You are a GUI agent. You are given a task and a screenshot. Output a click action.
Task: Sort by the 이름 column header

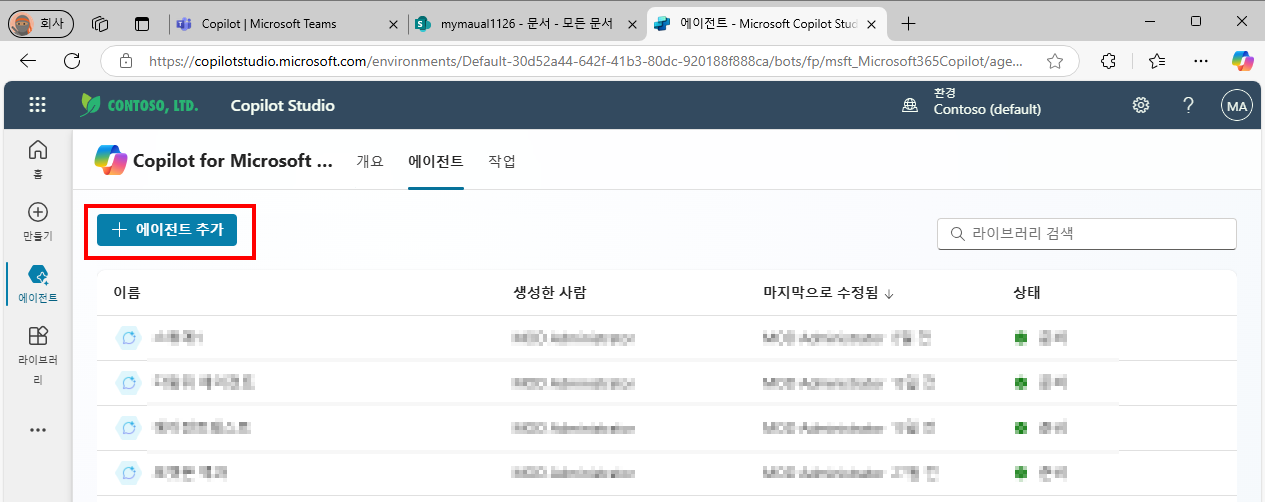tap(127, 293)
